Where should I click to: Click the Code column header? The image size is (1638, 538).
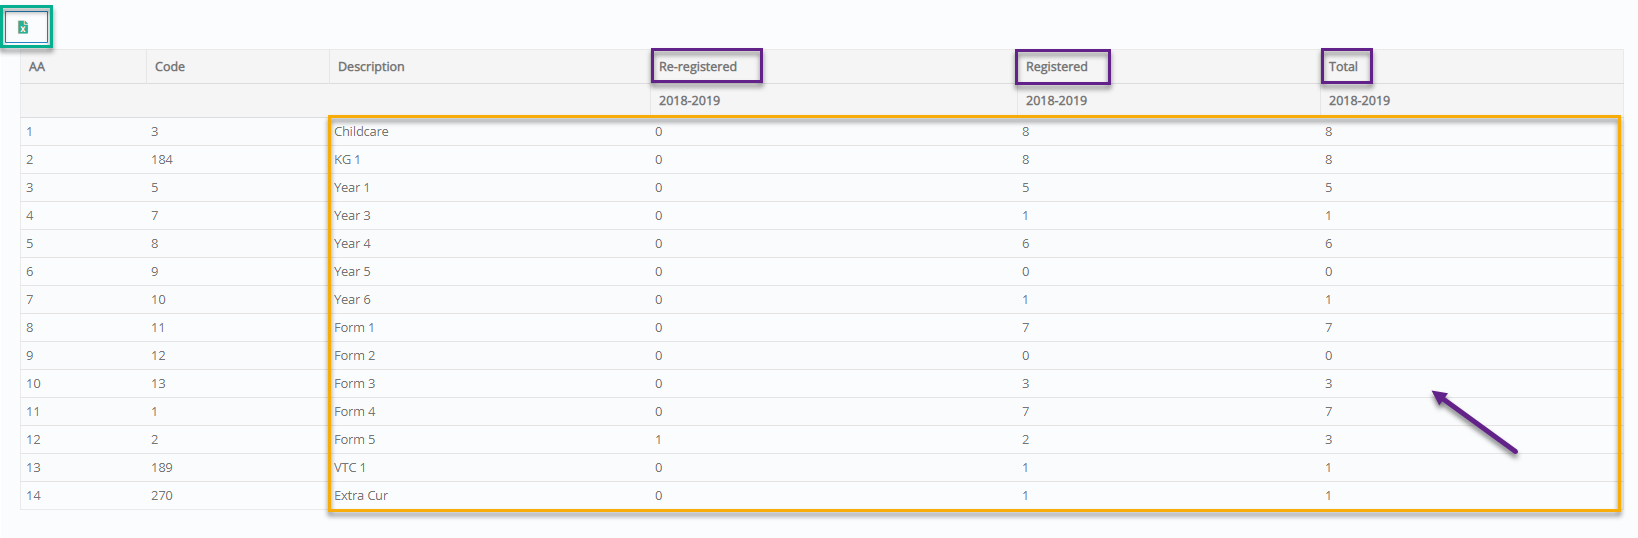click(170, 67)
